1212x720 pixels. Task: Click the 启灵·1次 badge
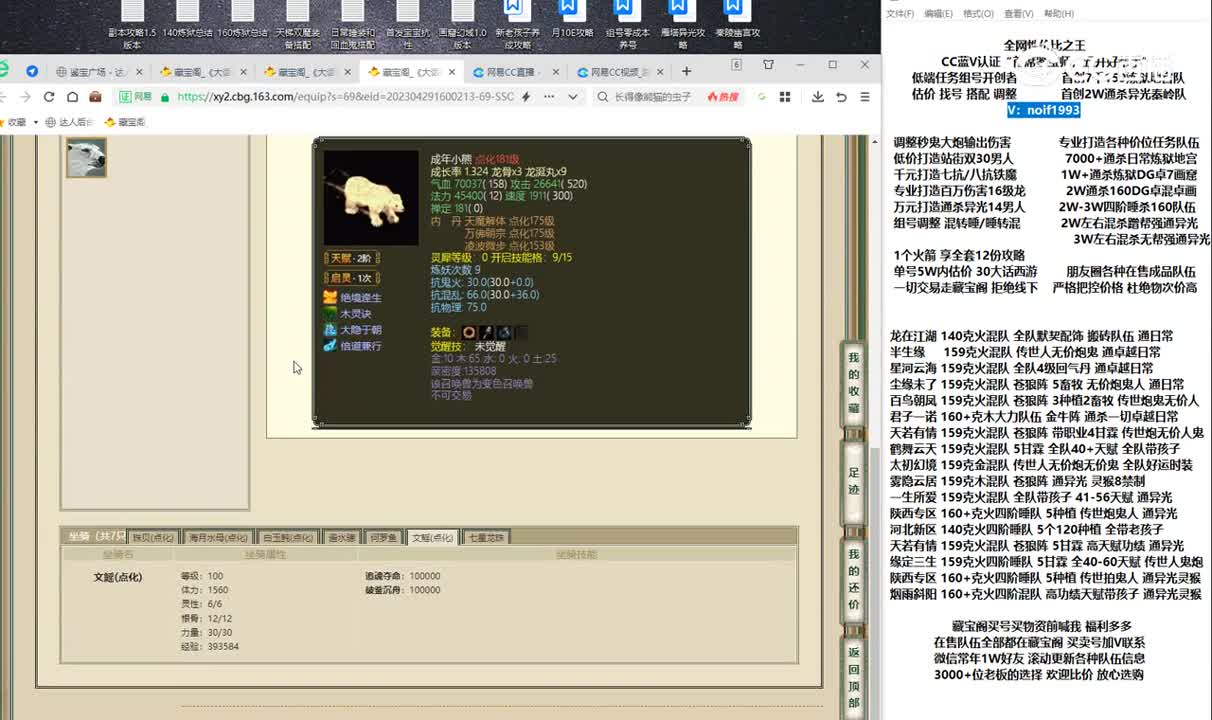352,278
